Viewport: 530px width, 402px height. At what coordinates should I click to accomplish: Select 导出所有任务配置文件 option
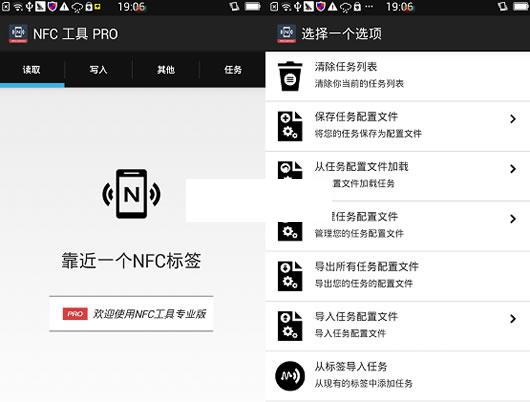pyautogui.click(x=398, y=276)
